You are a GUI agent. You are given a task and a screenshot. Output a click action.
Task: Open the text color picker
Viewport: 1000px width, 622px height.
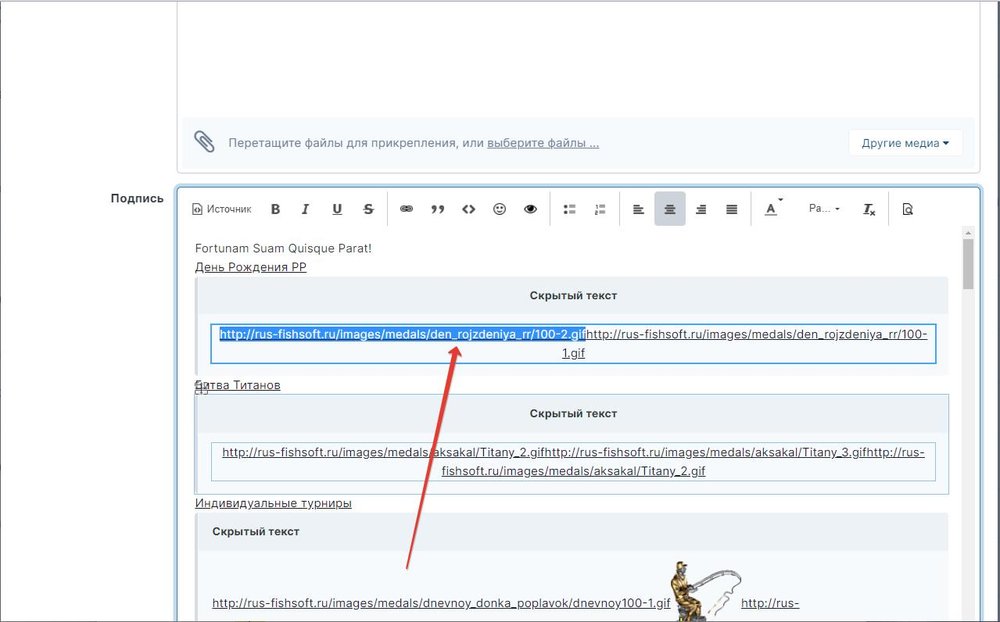pos(771,209)
